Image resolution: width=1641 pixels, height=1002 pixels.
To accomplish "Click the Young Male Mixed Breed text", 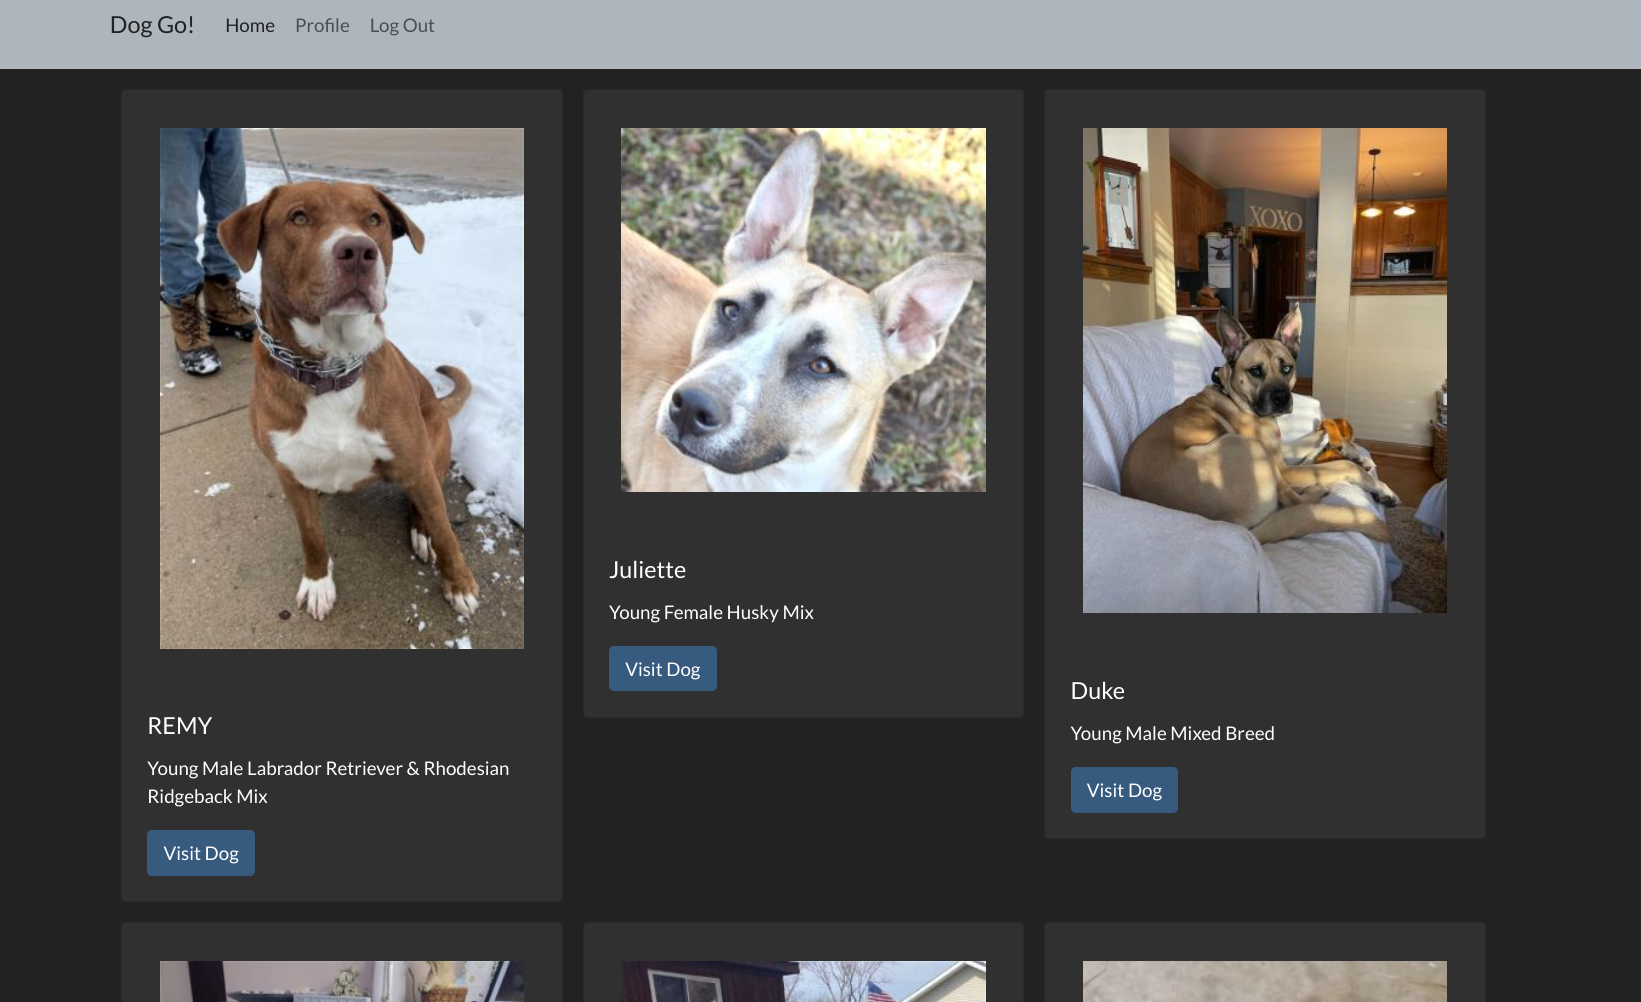I will (x=1172, y=733).
